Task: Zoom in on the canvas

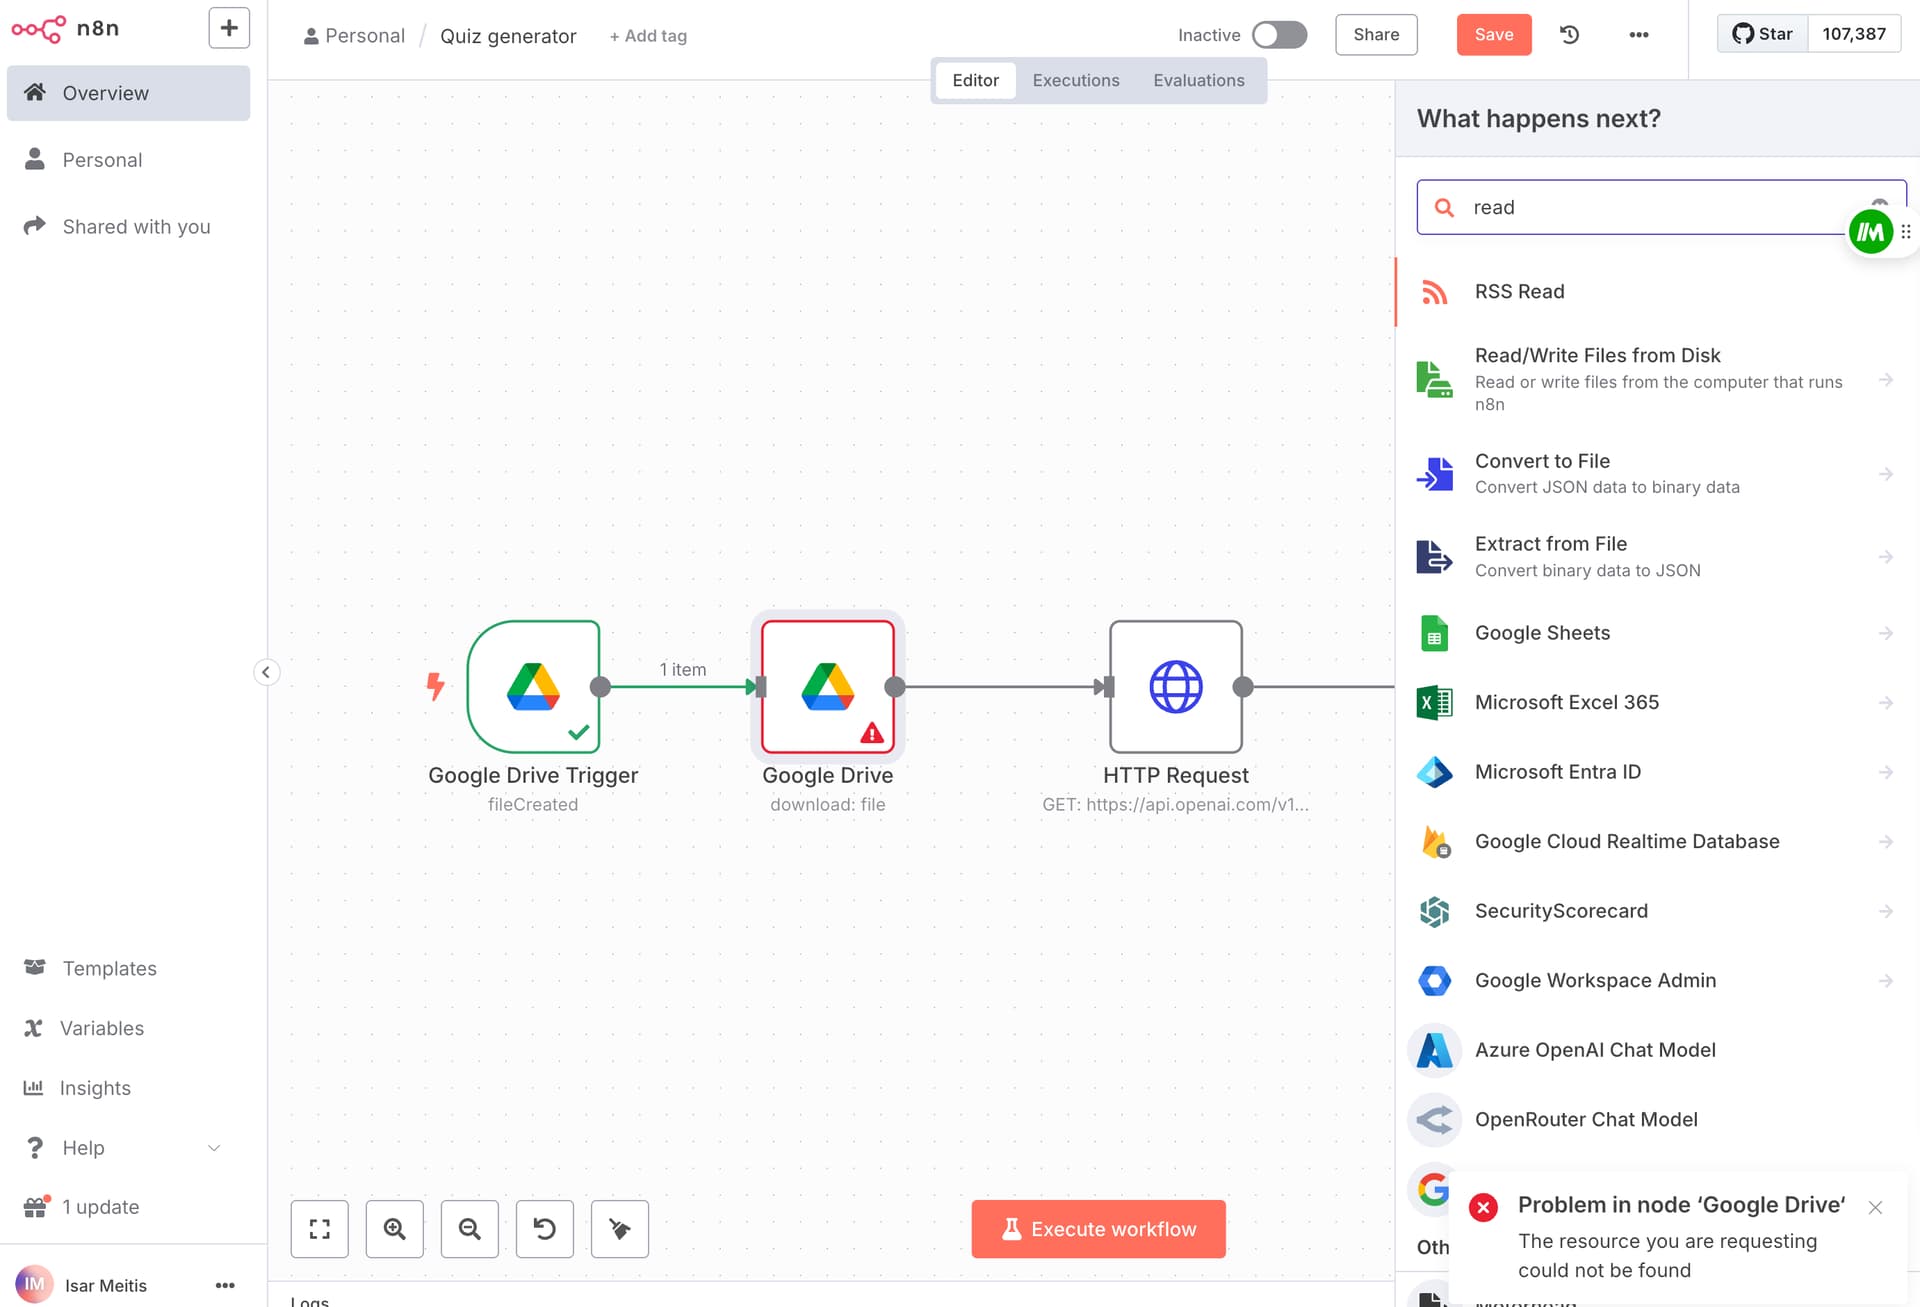Action: click(395, 1229)
